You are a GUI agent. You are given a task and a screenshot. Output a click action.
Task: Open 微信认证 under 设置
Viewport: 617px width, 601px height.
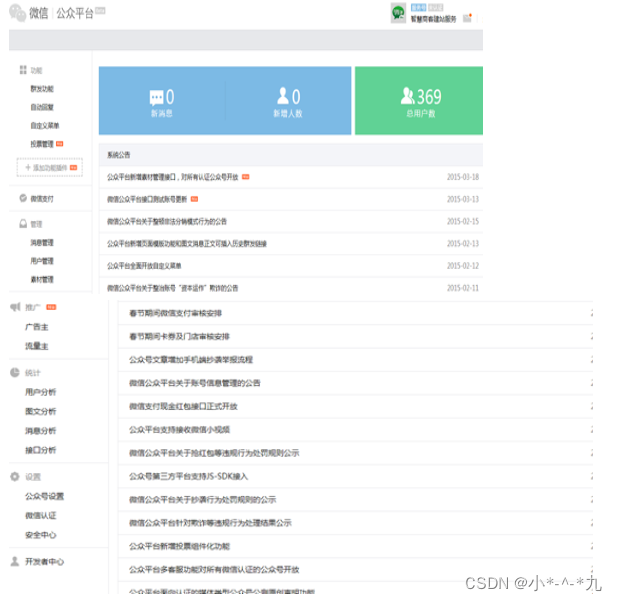coord(41,516)
